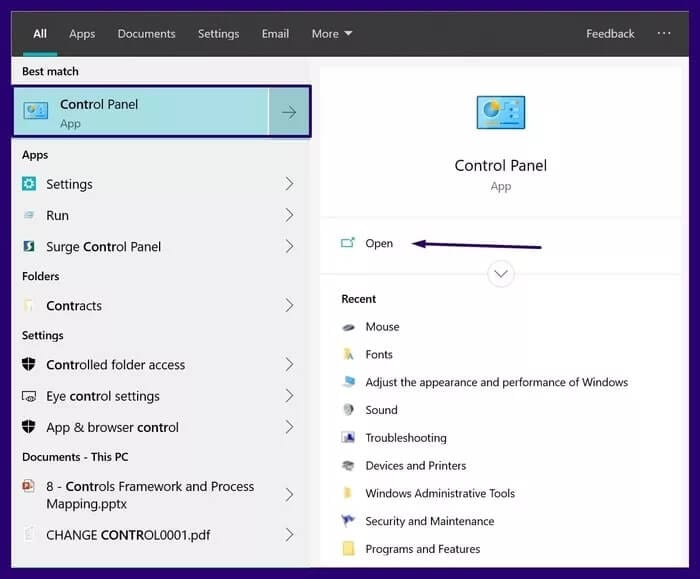Select the CHANGE CONTROL0001.pdf result text

point(128,535)
